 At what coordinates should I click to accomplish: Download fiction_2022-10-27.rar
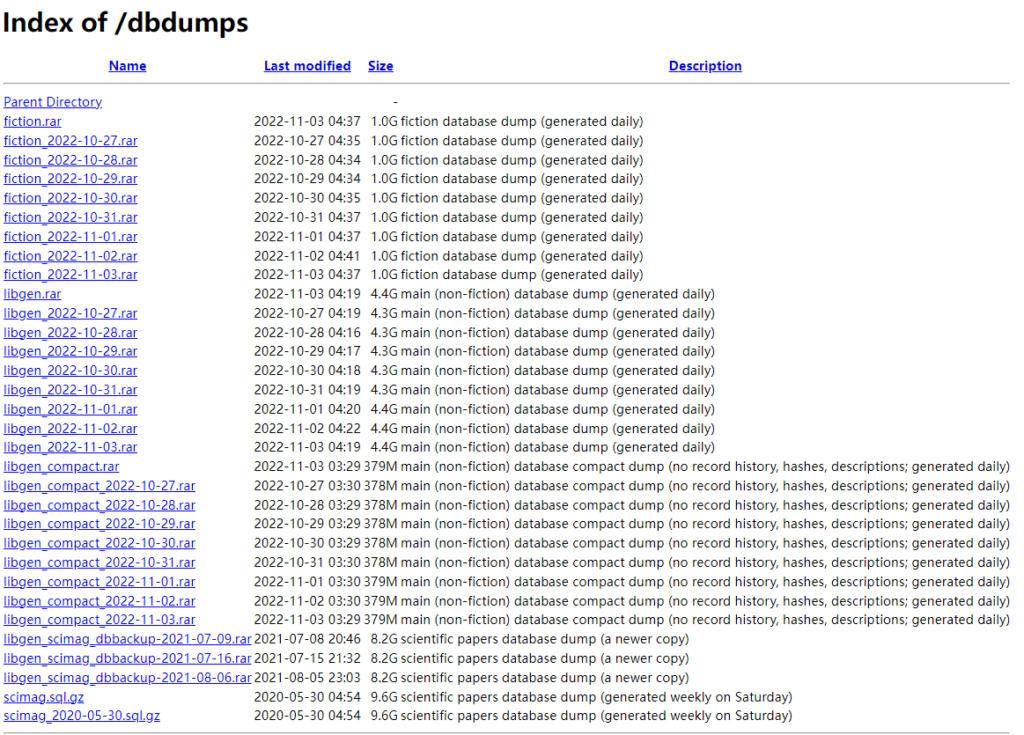click(71, 140)
